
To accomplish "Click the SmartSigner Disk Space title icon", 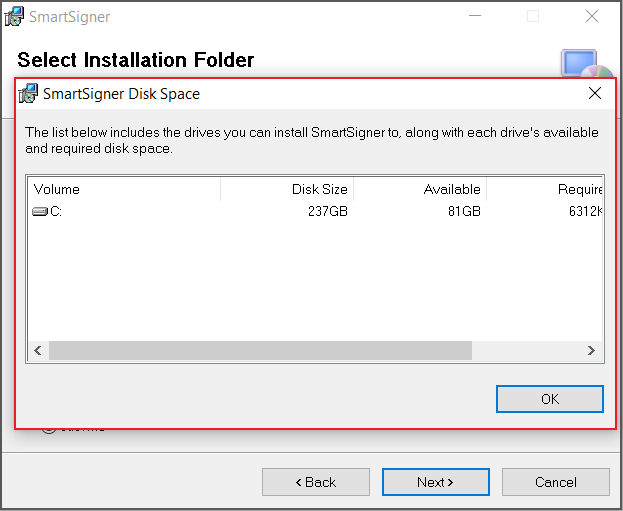I will pos(28,93).
